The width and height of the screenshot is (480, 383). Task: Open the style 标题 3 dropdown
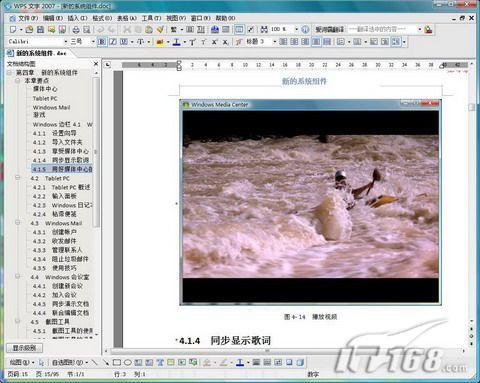[x=275, y=42]
